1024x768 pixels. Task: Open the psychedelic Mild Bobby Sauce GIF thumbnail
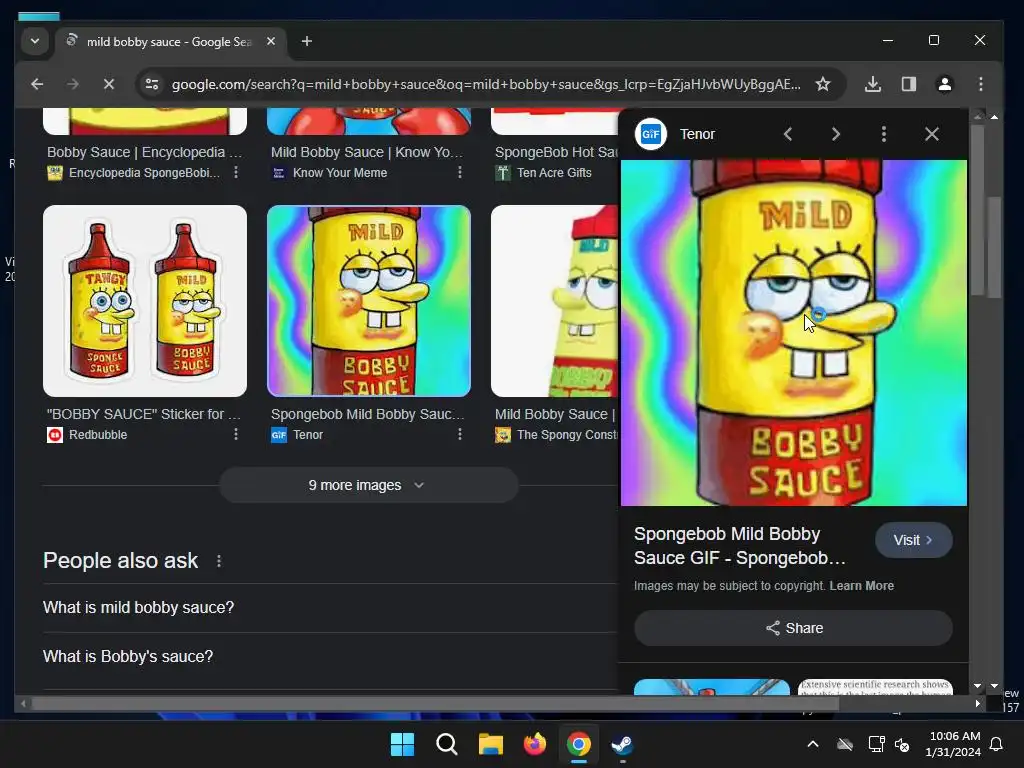(x=369, y=301)
